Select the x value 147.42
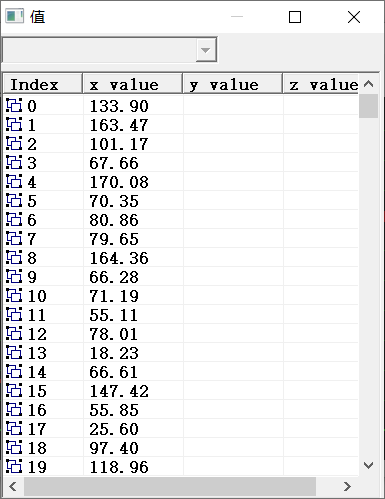This screenshot has height=499, width=385. 119,391
